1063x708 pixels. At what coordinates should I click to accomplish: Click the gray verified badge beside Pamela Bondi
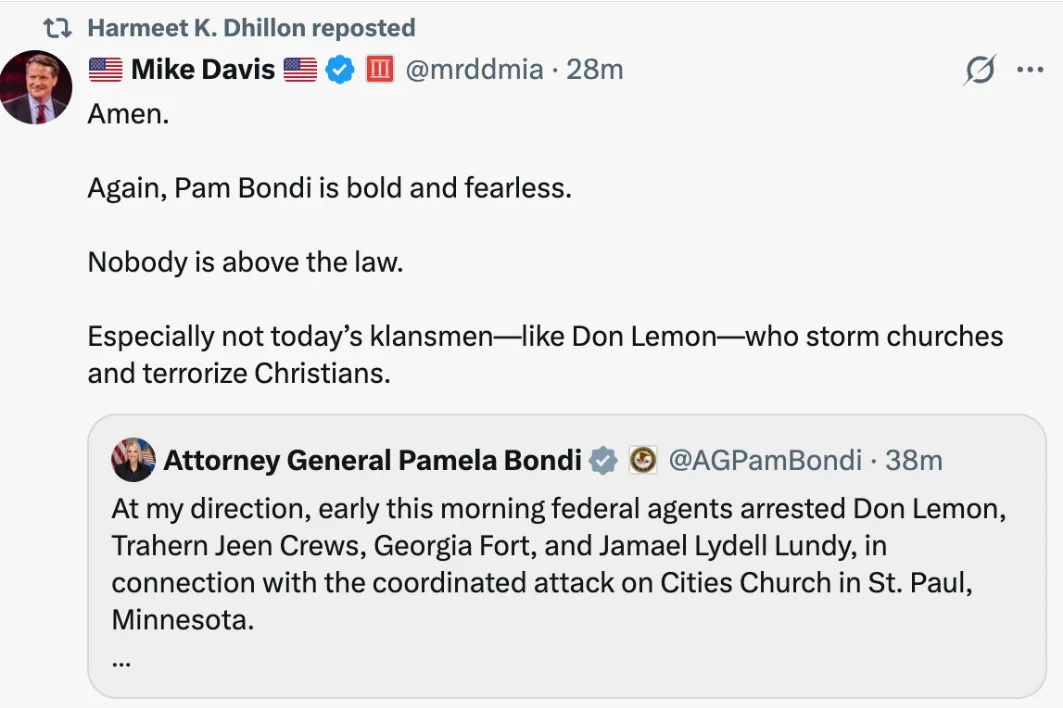pos(603,460)
